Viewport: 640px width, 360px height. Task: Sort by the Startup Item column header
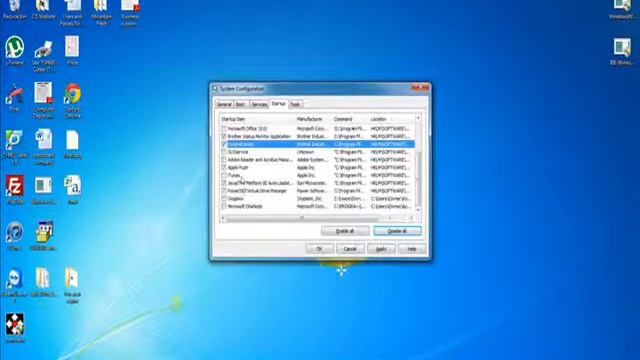point(257,119)
